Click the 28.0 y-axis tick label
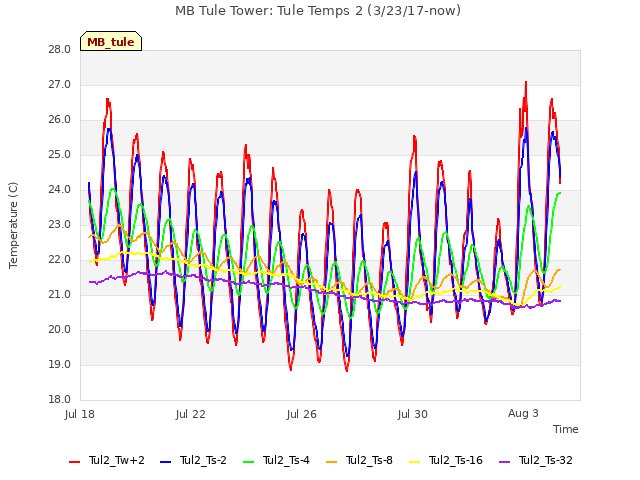Viewport: 640px width, 480px height. tap(60, 50)
